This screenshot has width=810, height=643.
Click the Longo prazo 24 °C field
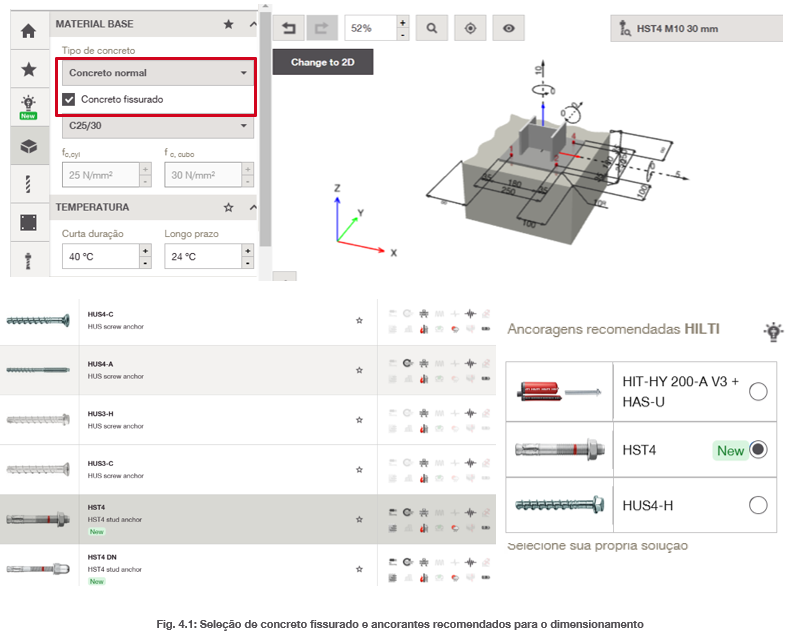[x=203, y=257]
